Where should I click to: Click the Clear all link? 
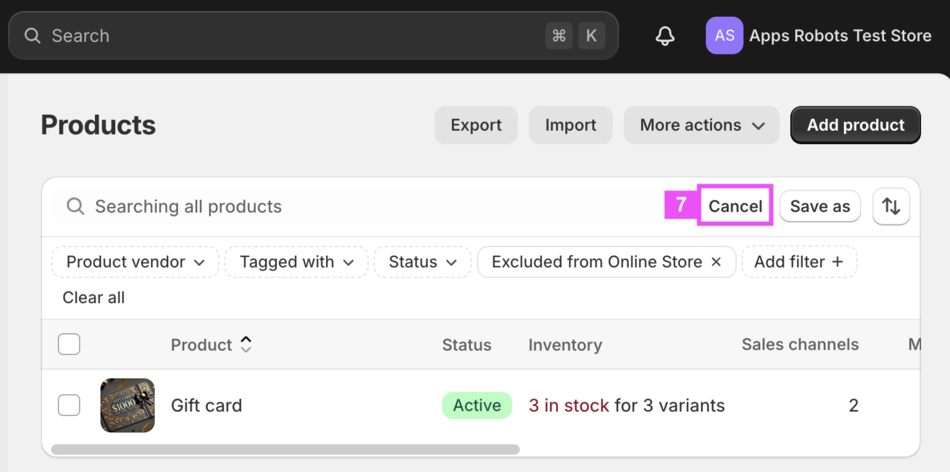pyautogui.click(x=94, y=298)
